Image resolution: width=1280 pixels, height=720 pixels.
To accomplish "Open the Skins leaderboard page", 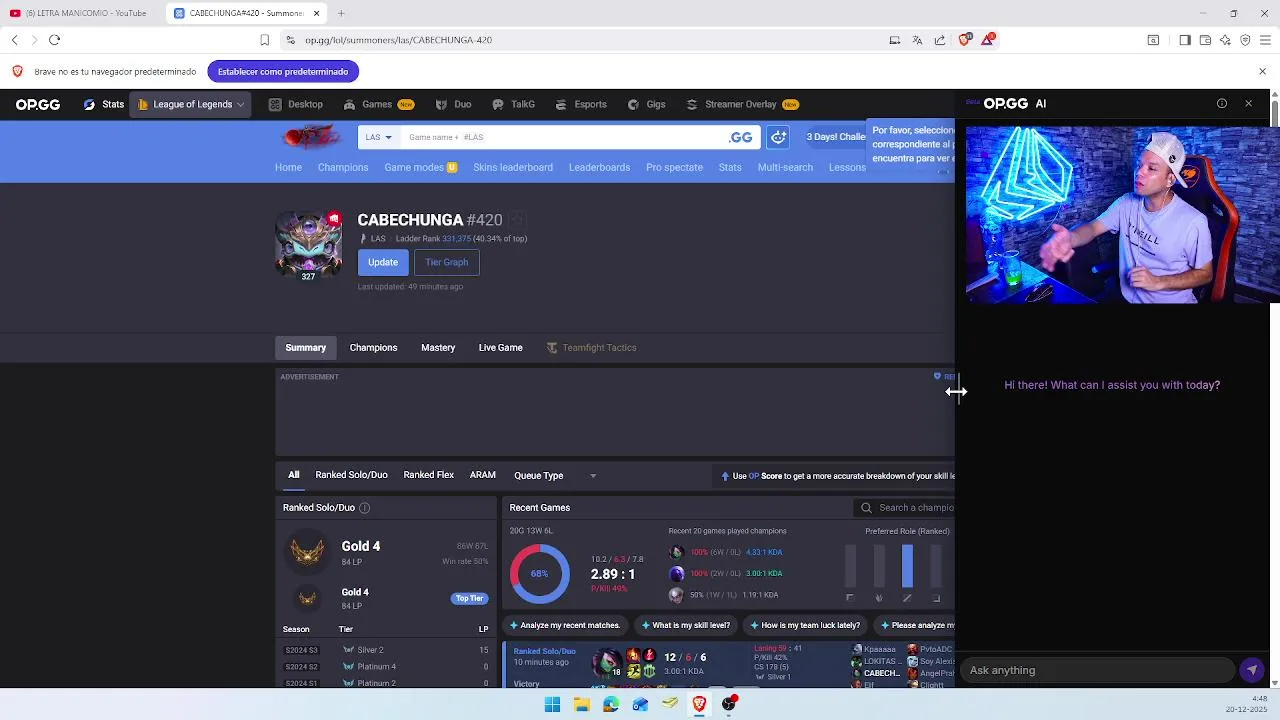I will [x=513, y=167].
